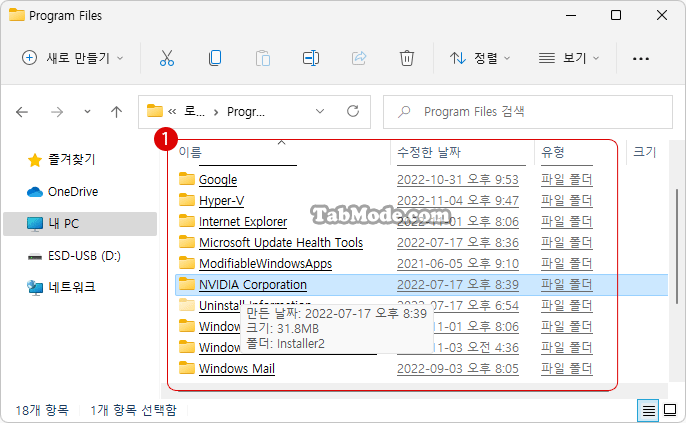The width and height of the screenshot is (686, 423).
Task: Sort by 유형 column header
Action: click(553, 152)
